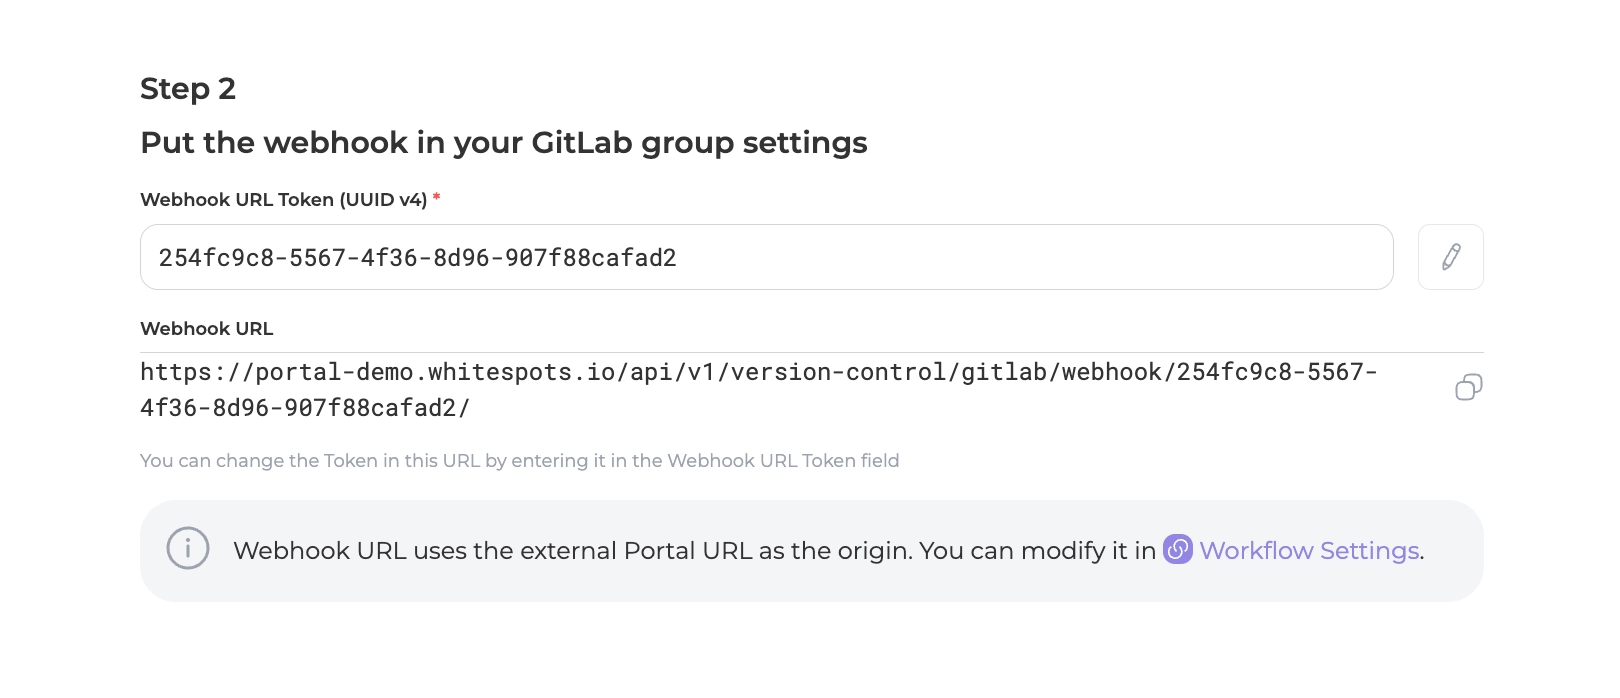
Task: Click the "gitlab/webhook" part of the URL
Action: (x=1061, y=373)
